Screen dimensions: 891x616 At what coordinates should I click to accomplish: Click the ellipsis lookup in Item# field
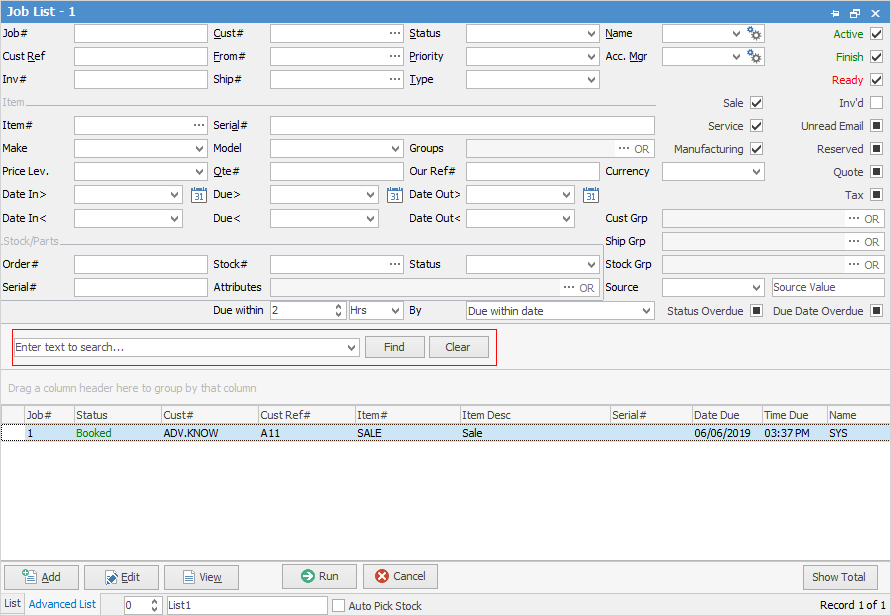pos(198,126)
